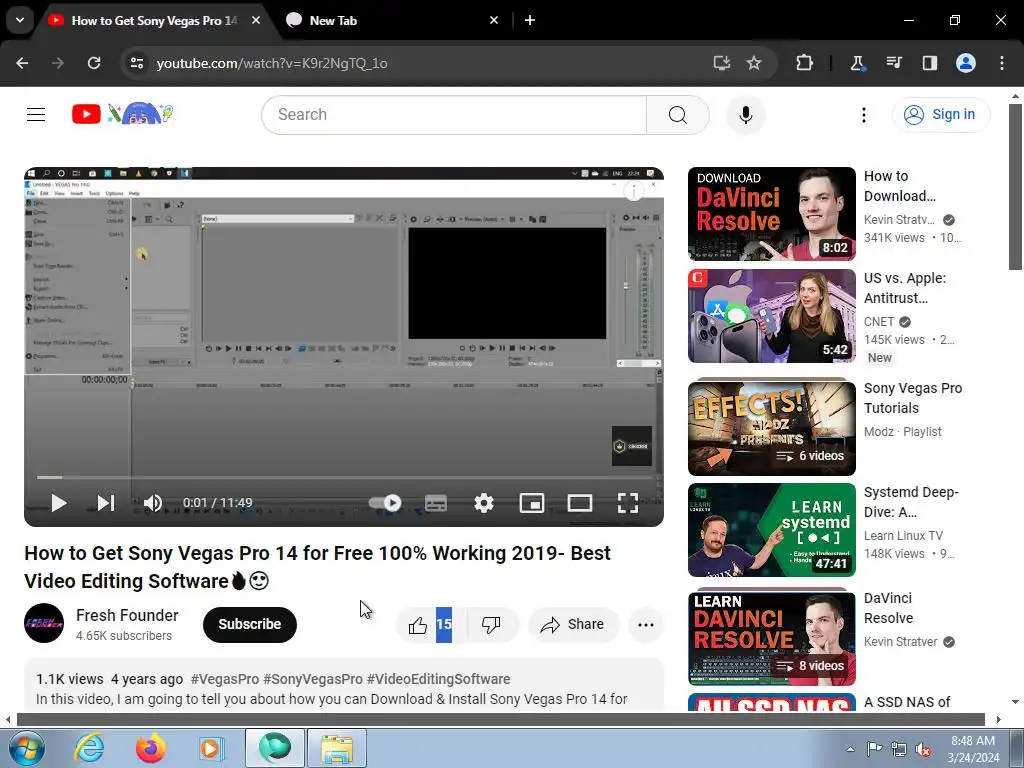Open DaVinci Resolve download video thumbnail

pos(771,214)
